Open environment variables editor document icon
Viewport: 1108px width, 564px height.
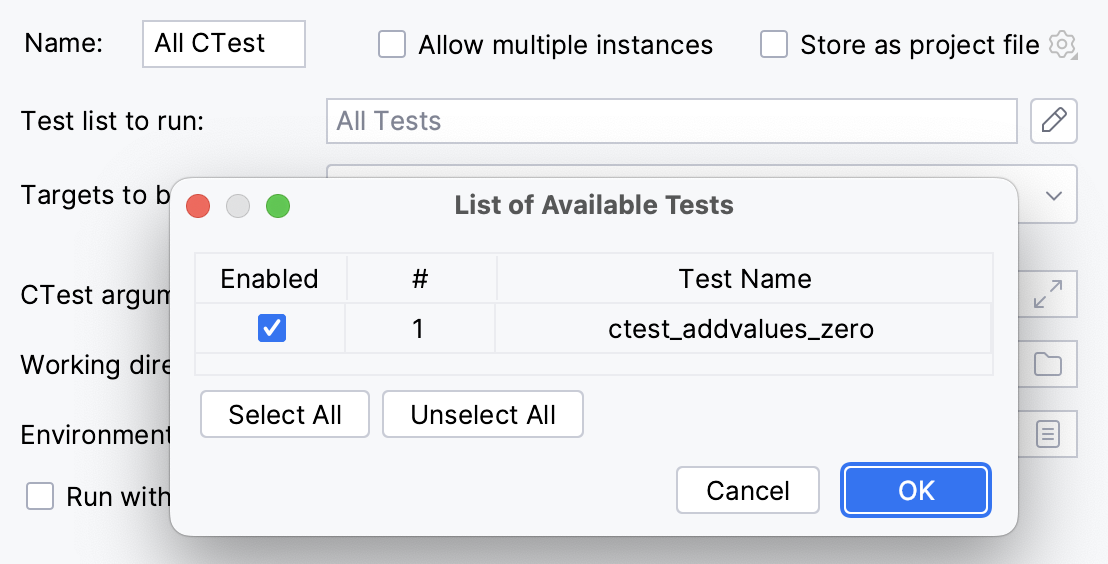coord(1048,434)
